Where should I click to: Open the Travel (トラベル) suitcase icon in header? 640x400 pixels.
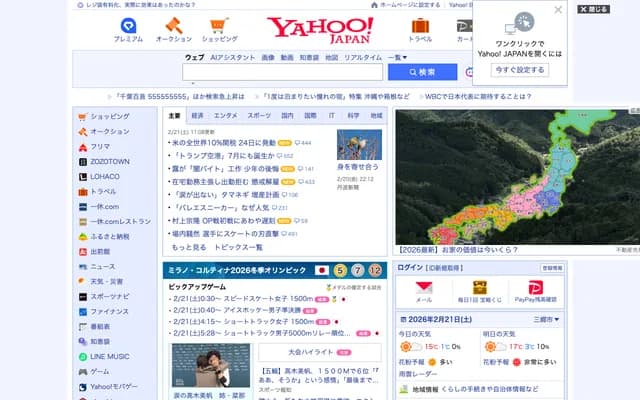coord(420,30)
